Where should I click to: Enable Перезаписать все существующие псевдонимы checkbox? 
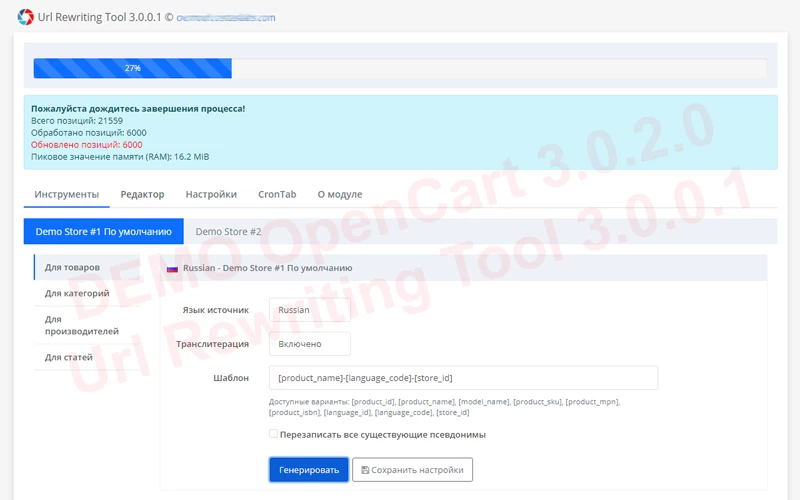(273, 434)
